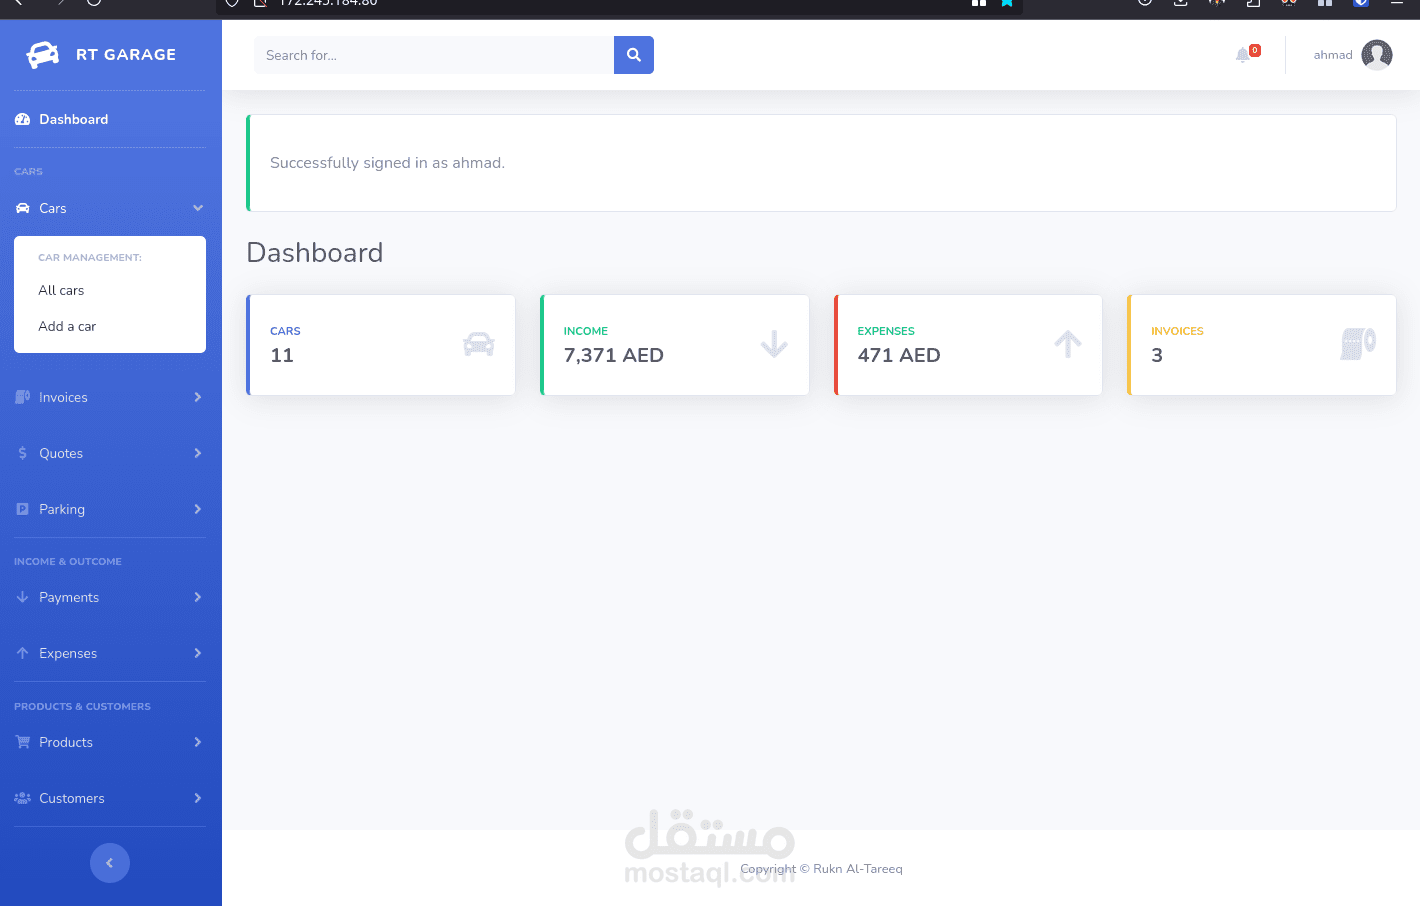Click the browser bookmark star icon
Viewport: 1420px width, 906px height.
coord(1007,3)
